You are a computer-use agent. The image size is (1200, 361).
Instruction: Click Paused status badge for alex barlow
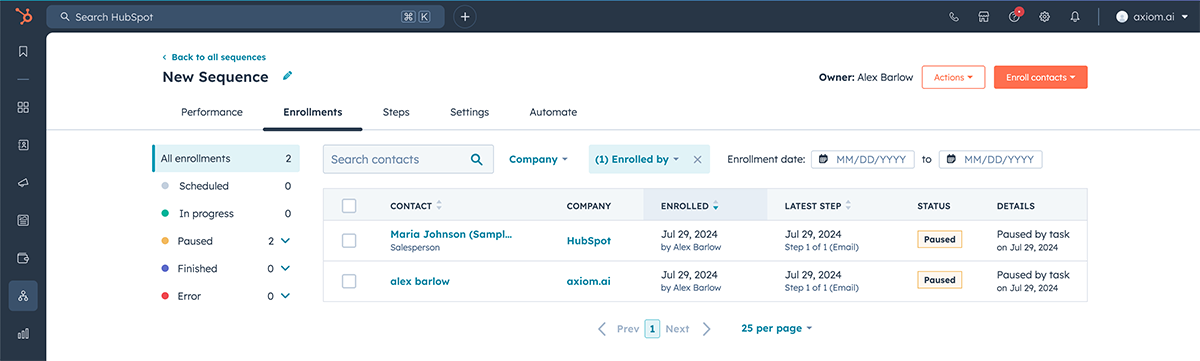click(x=940, y=281)
